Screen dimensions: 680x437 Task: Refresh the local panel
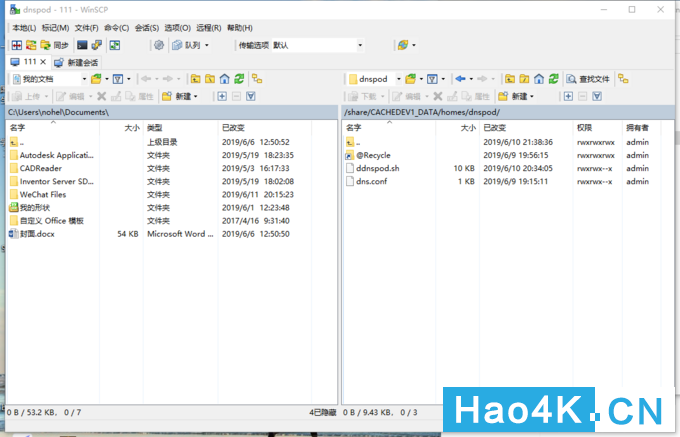pyautogui.click(x=239, y=79)
